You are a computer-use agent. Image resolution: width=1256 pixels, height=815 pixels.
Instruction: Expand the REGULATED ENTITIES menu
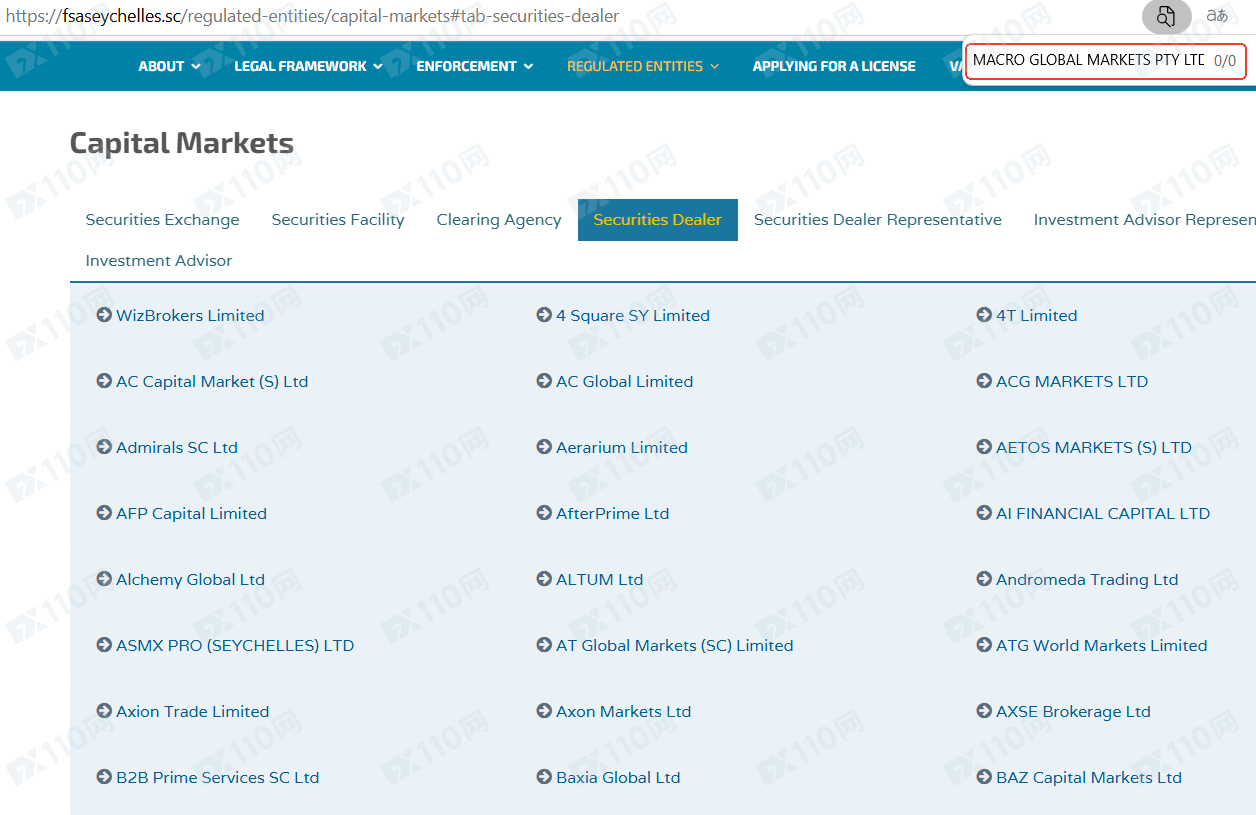[x=642, y=66]
